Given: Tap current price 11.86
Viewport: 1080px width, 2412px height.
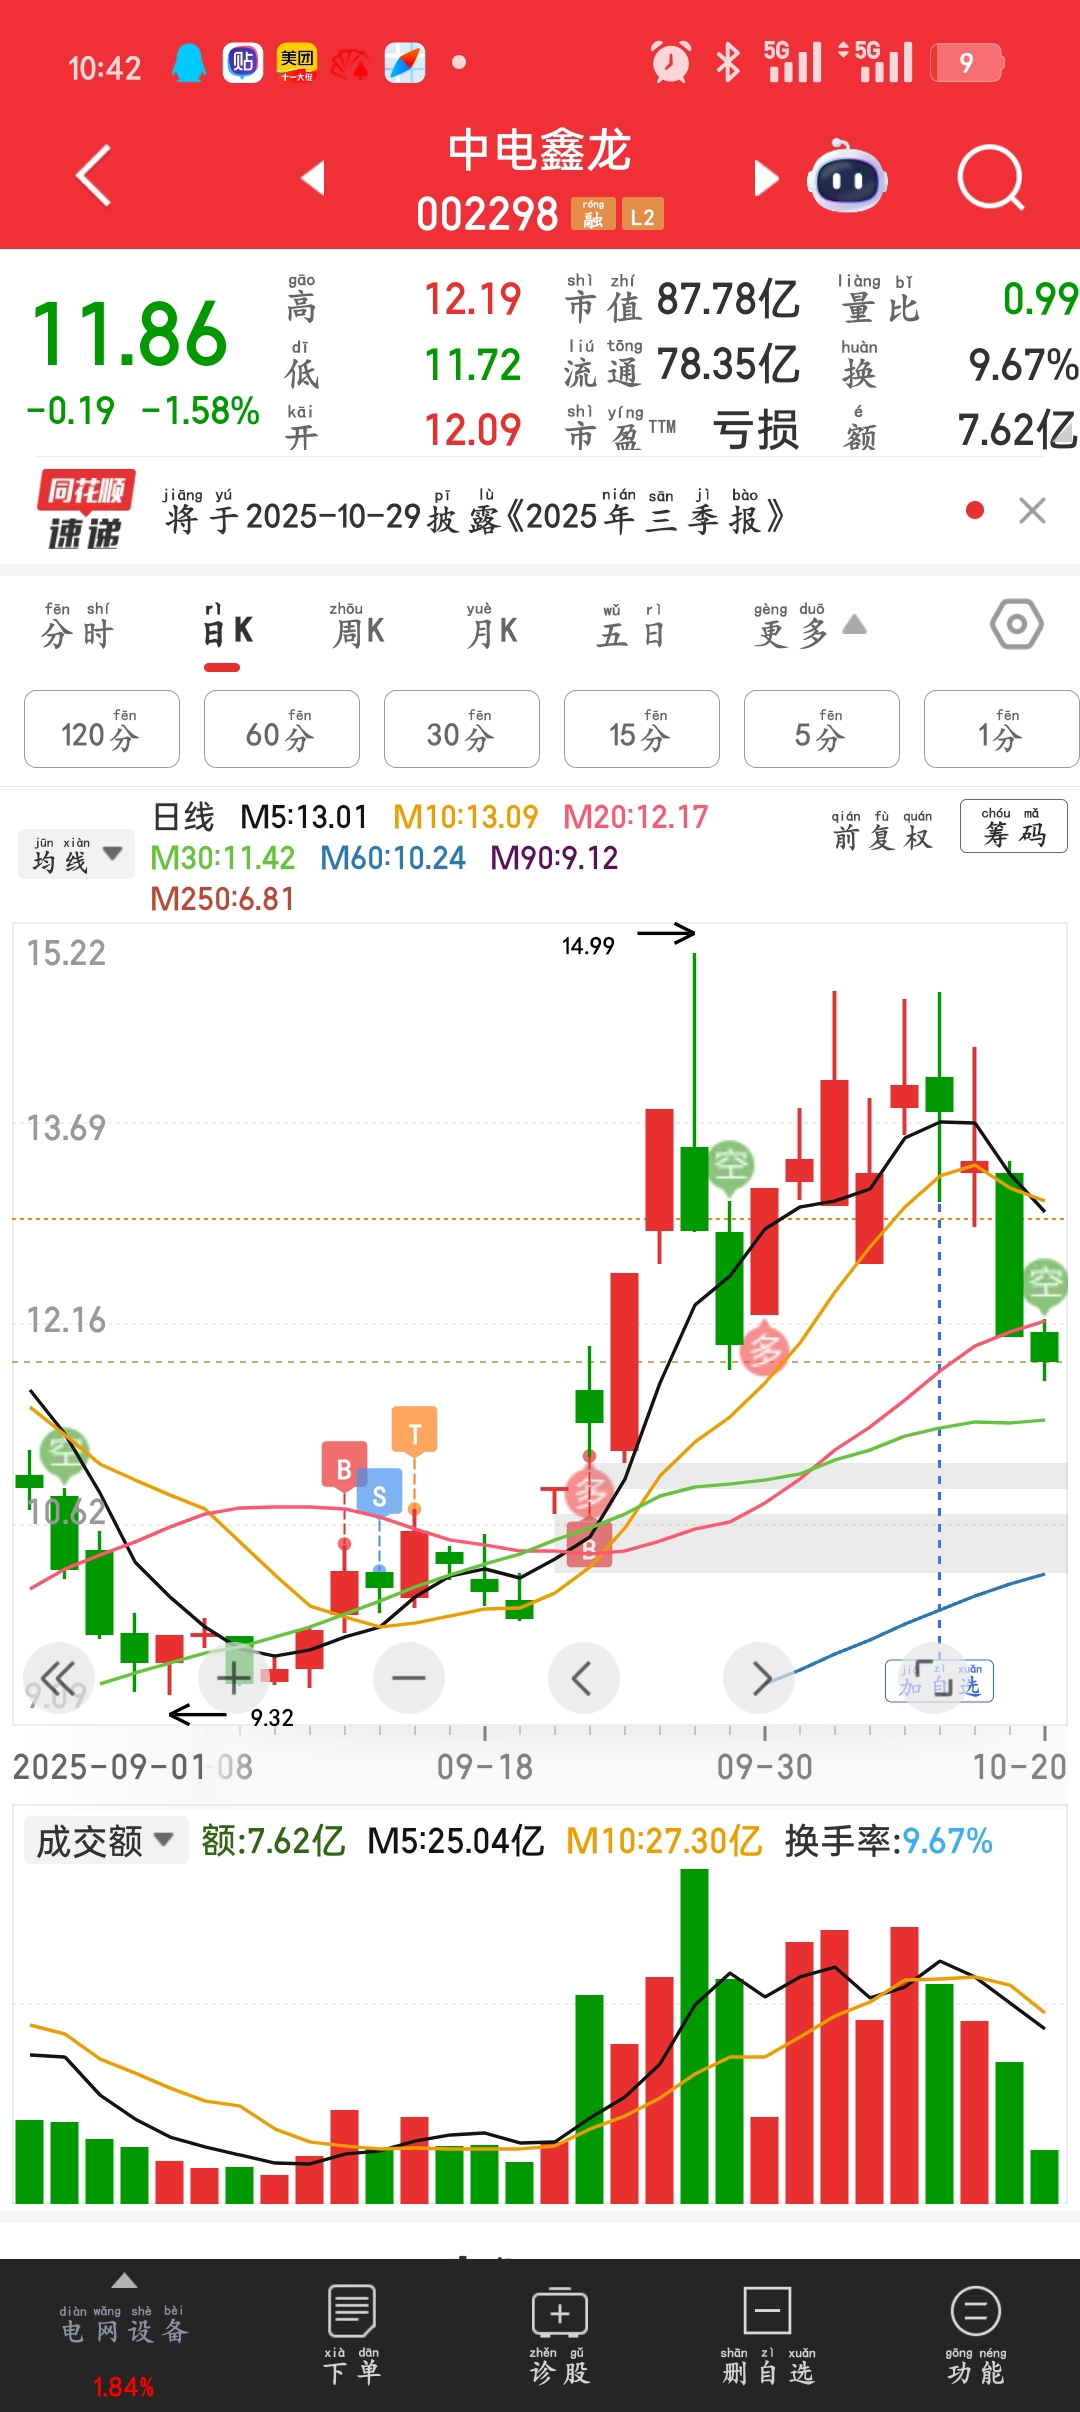Looking at the screenshot, I should pyautogui.click(x=130, y=334).
